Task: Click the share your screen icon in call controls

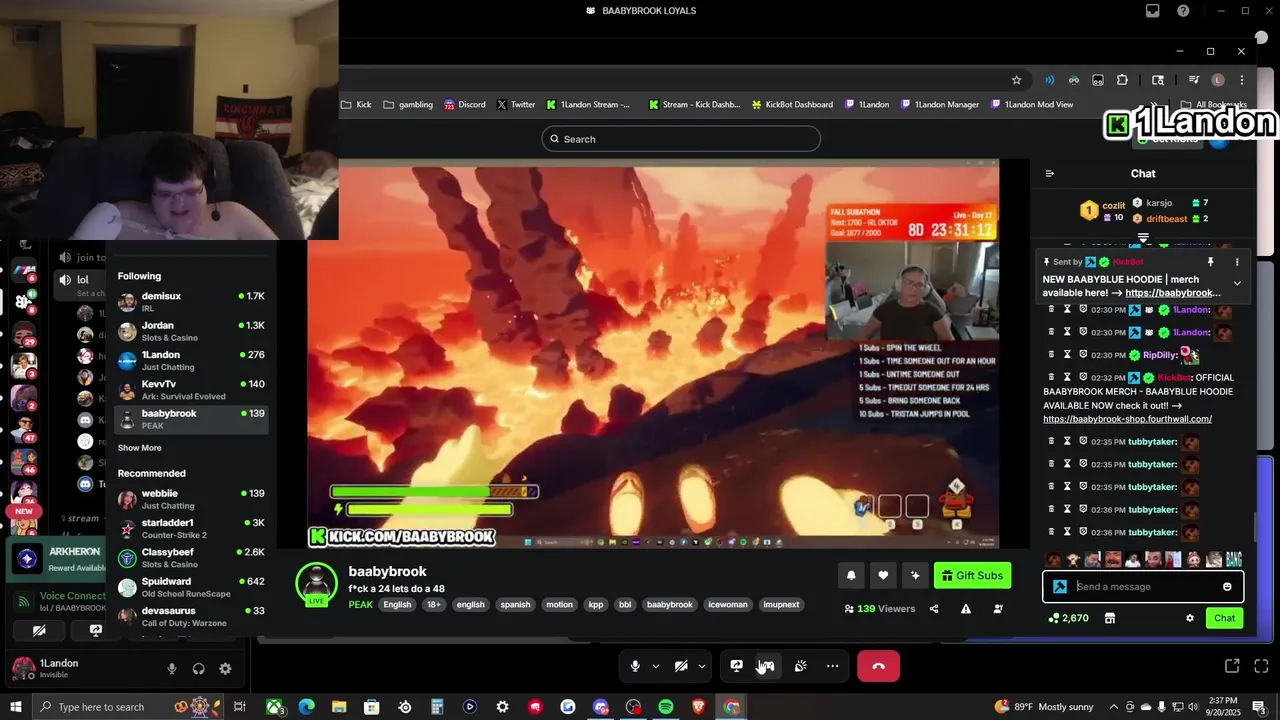Action: pos(736,666)
